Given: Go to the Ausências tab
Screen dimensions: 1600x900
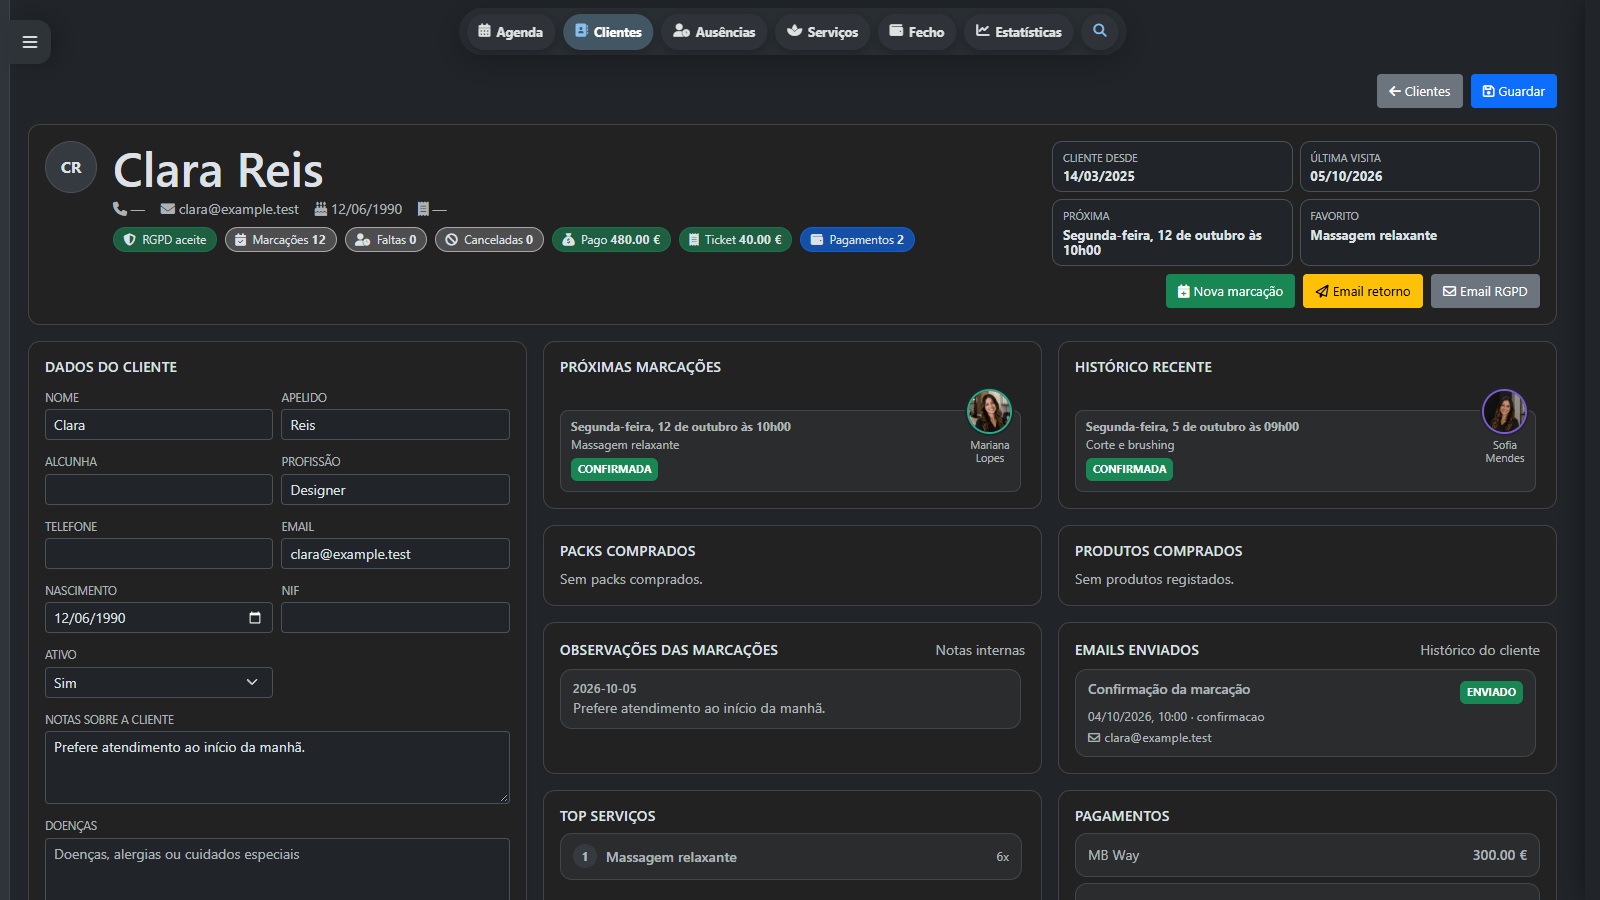Looking at the screenshot, I should [714, 32].
